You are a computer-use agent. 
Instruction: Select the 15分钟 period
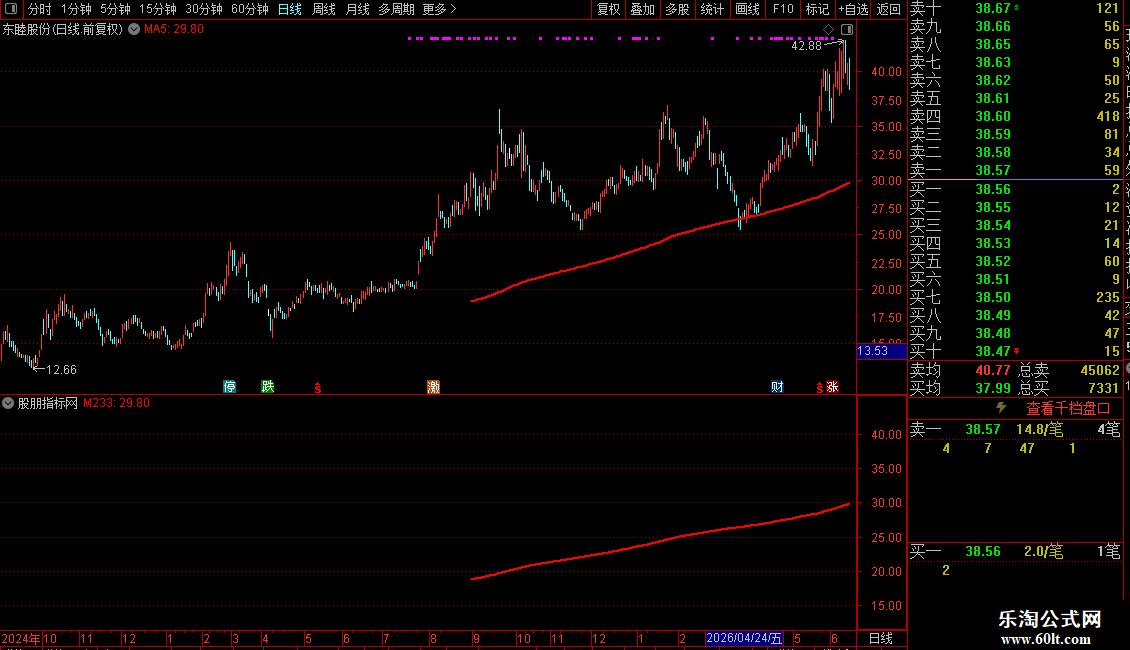click(x=157, y=9)
